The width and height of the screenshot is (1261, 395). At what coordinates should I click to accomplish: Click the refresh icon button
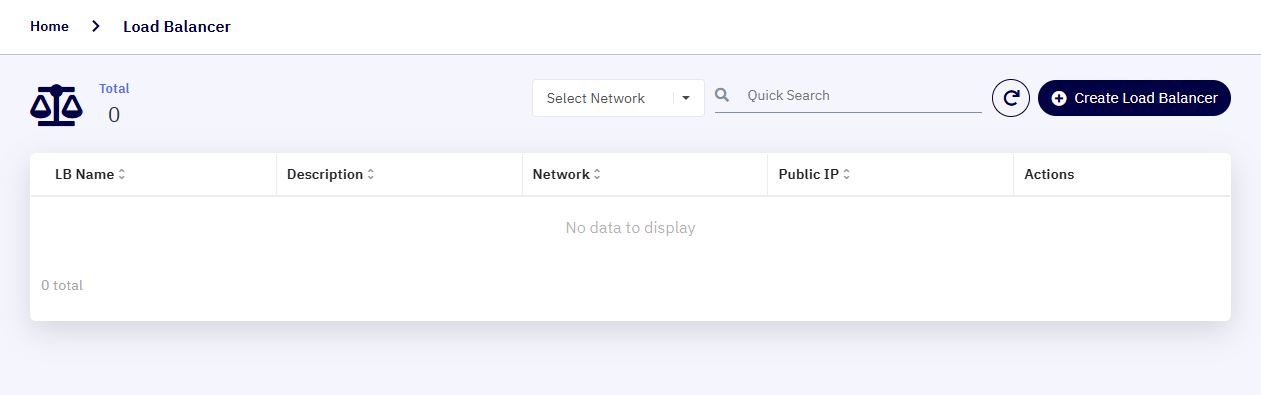pyautogui.click(x=1011, y=98)
